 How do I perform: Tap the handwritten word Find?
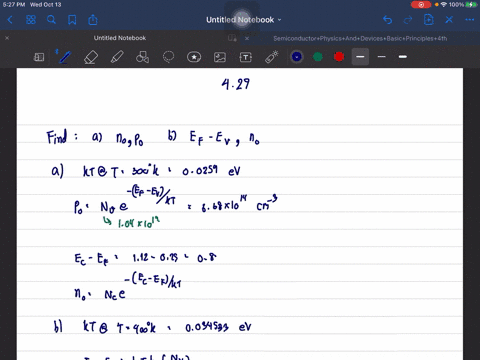[57, 137]
